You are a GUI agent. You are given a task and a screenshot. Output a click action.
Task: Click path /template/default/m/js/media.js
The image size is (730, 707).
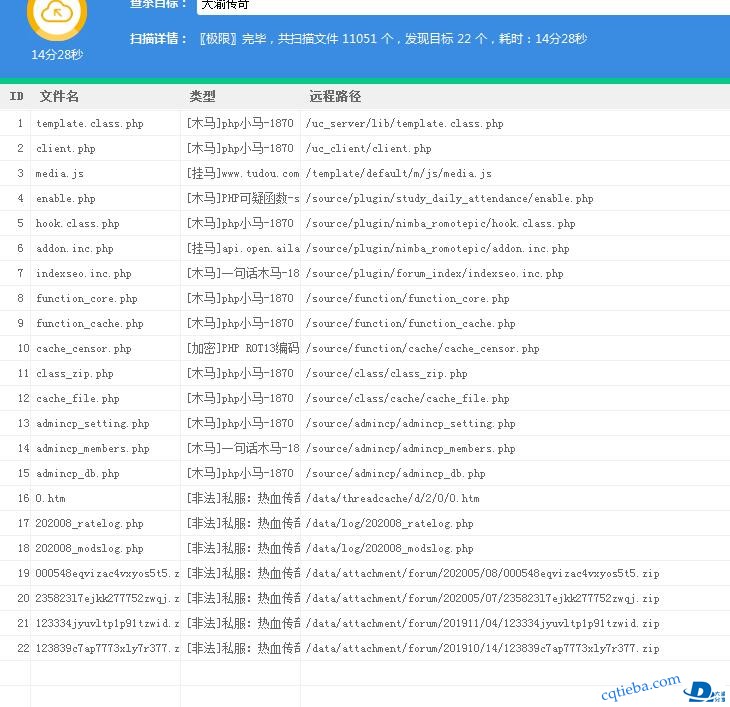point(399,174)
